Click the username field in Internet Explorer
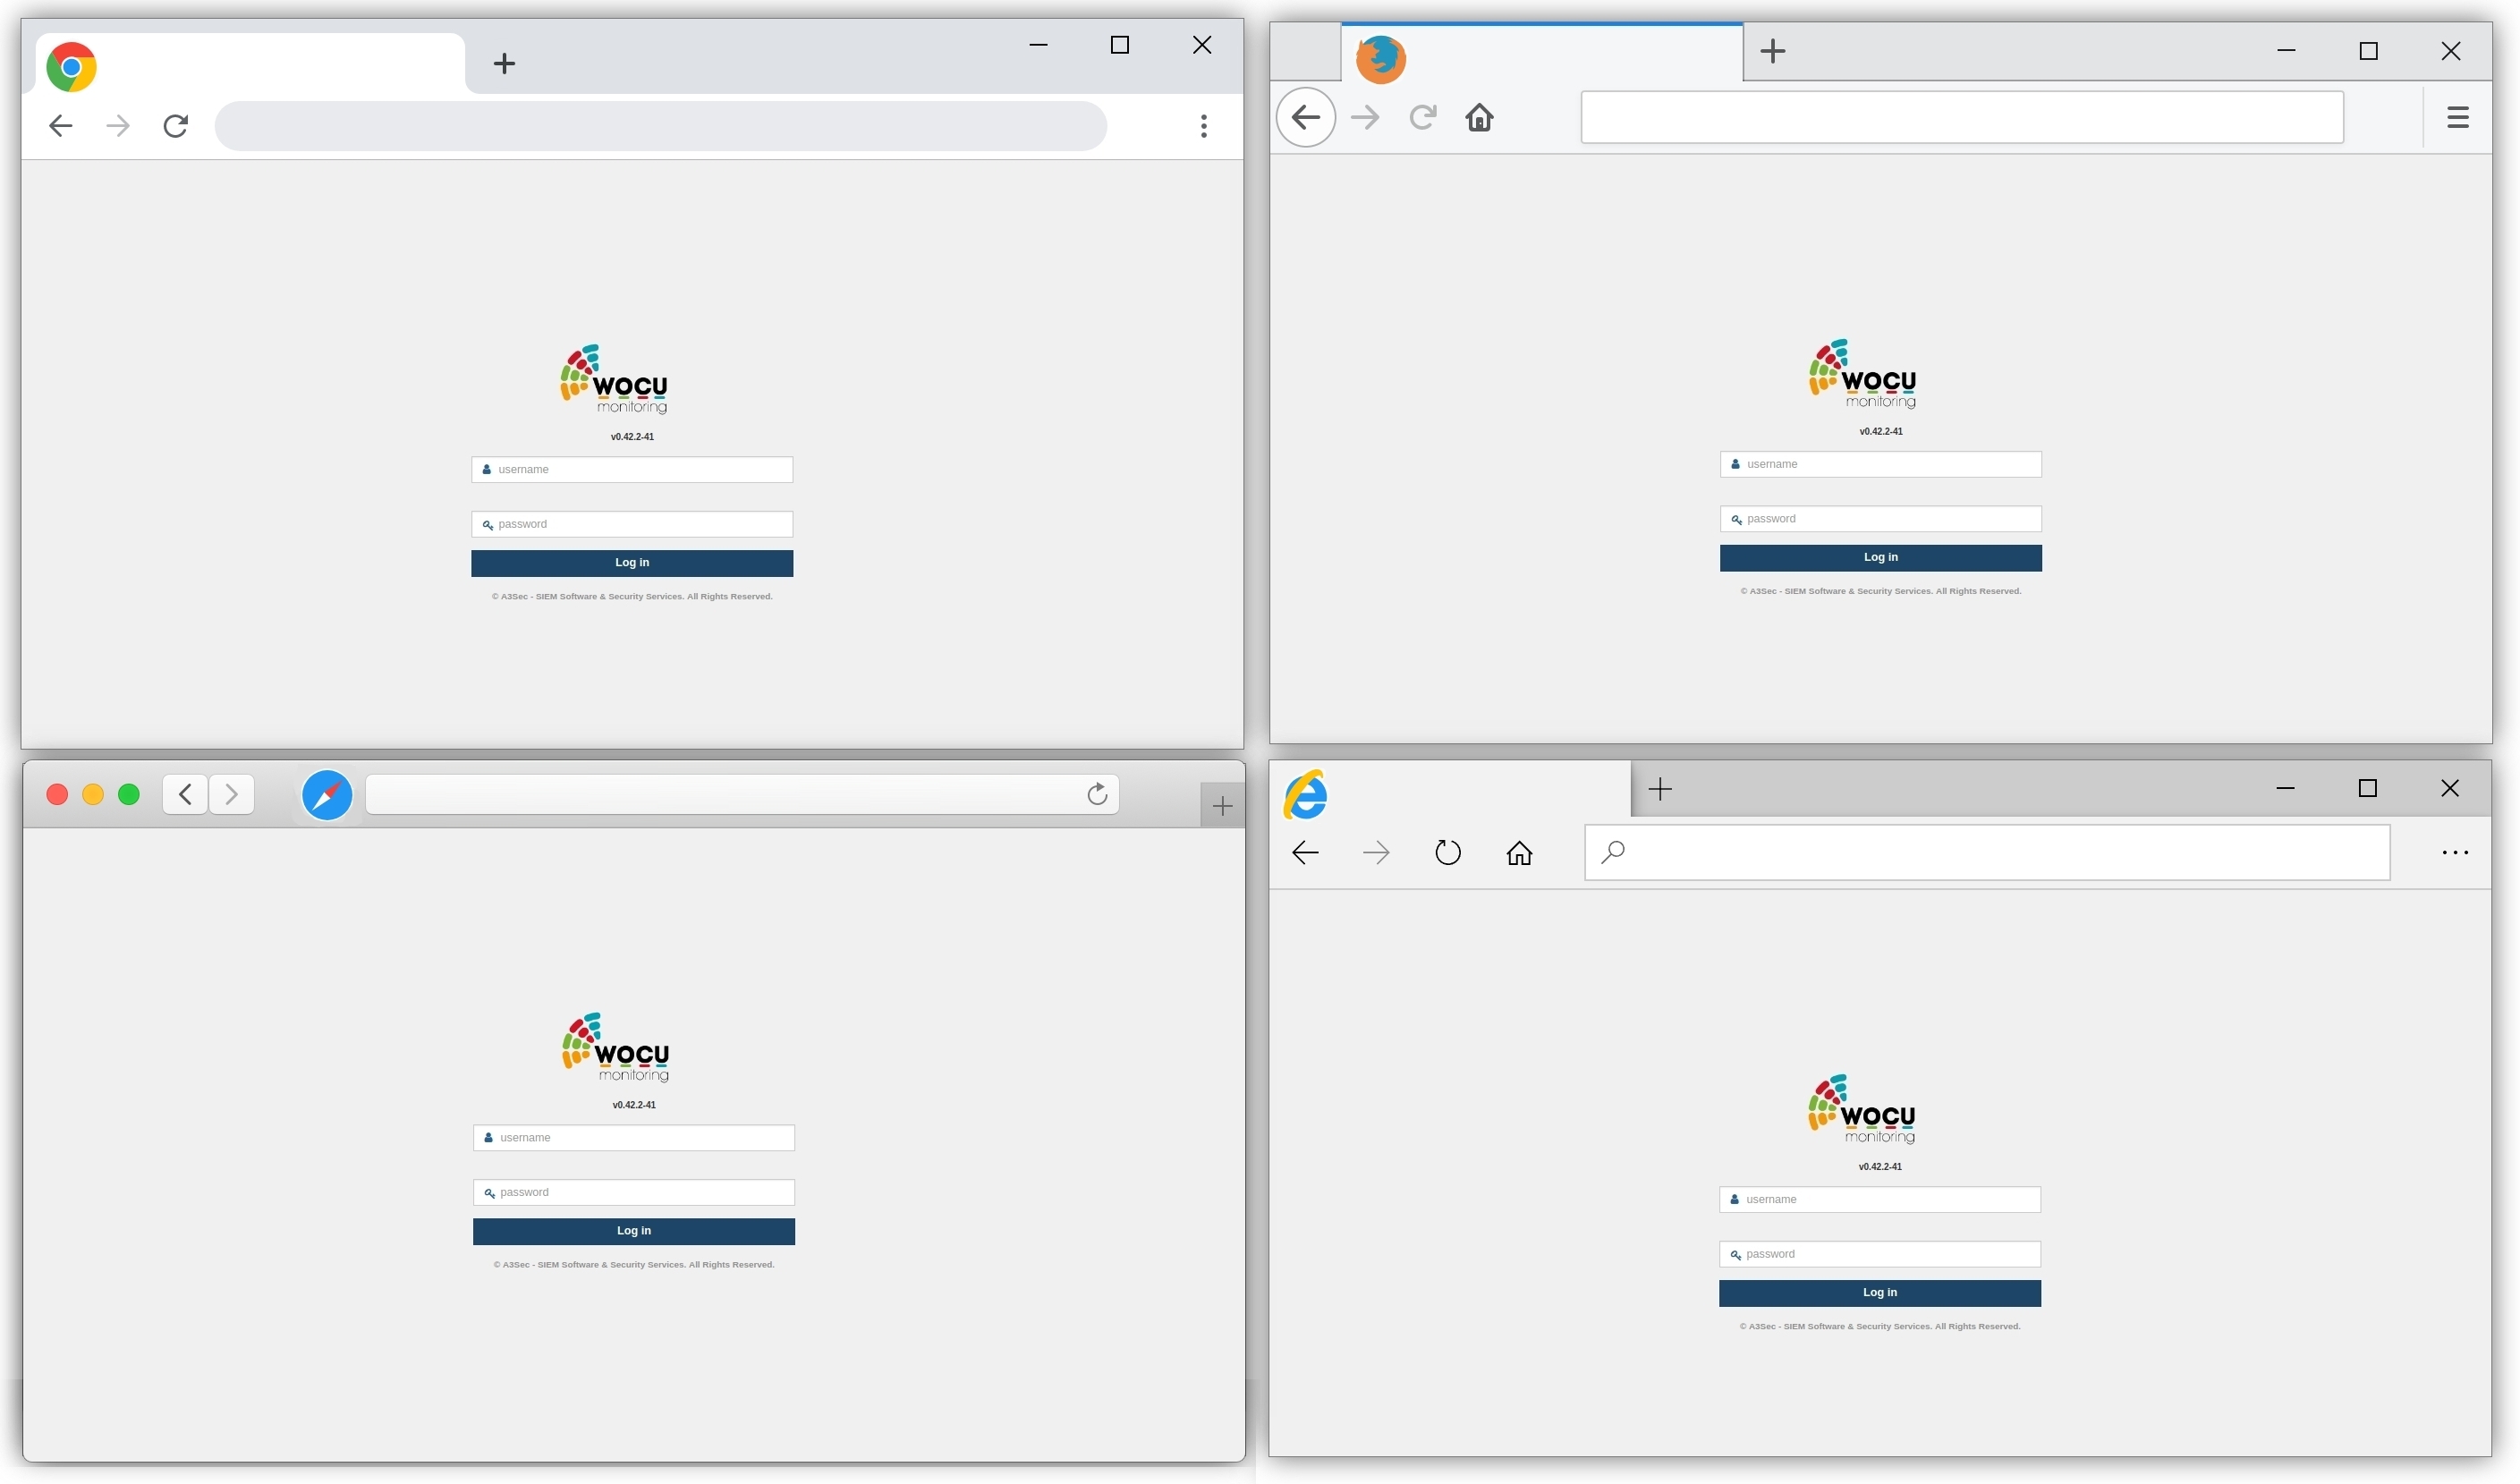Viewport: 2520px width, 1484px height. (1880, 1201)
